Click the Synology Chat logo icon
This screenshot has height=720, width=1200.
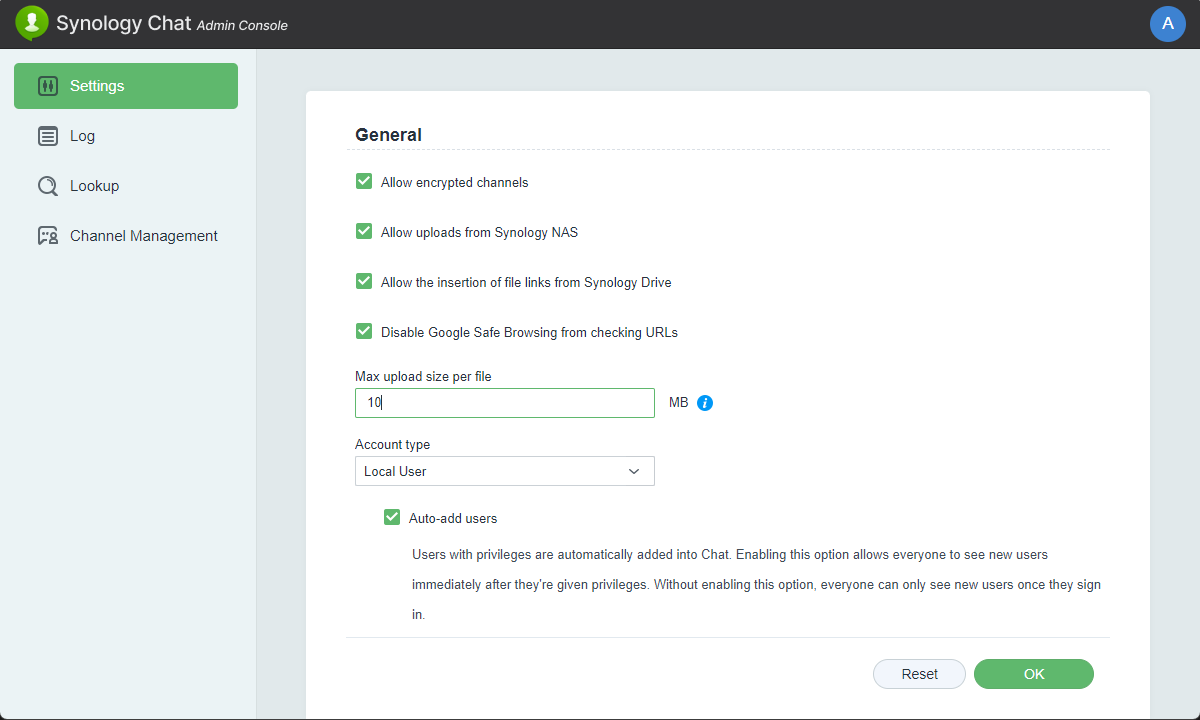(x=32, y=23)
